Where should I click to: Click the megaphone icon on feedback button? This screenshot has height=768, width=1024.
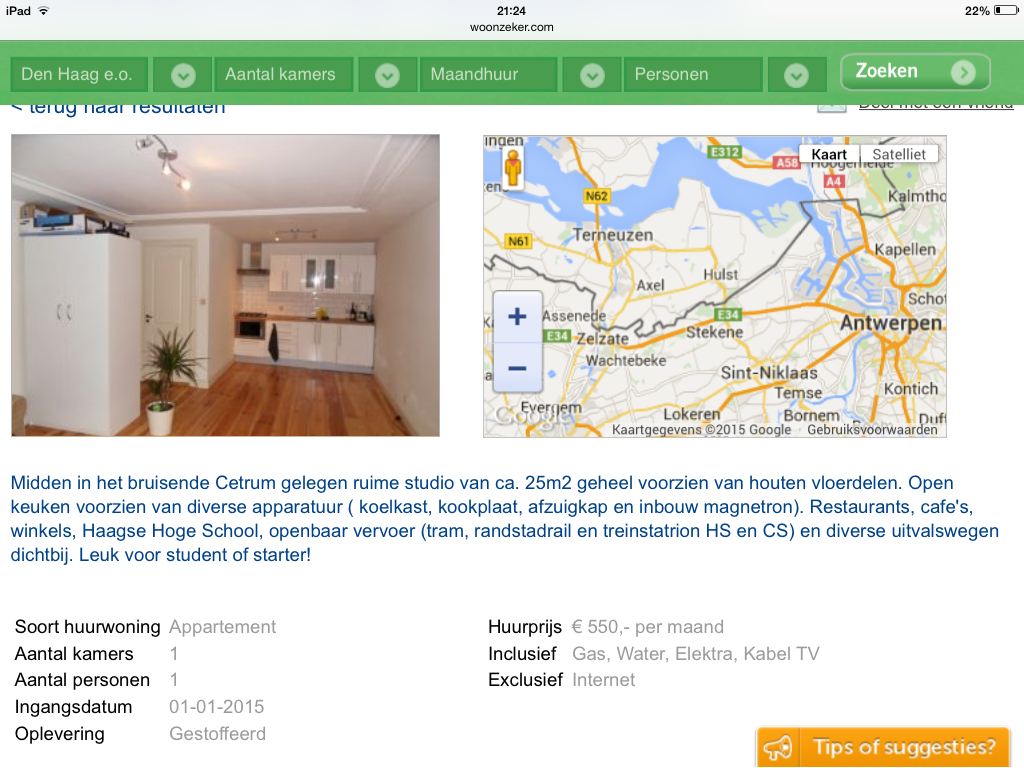(778, 747)
